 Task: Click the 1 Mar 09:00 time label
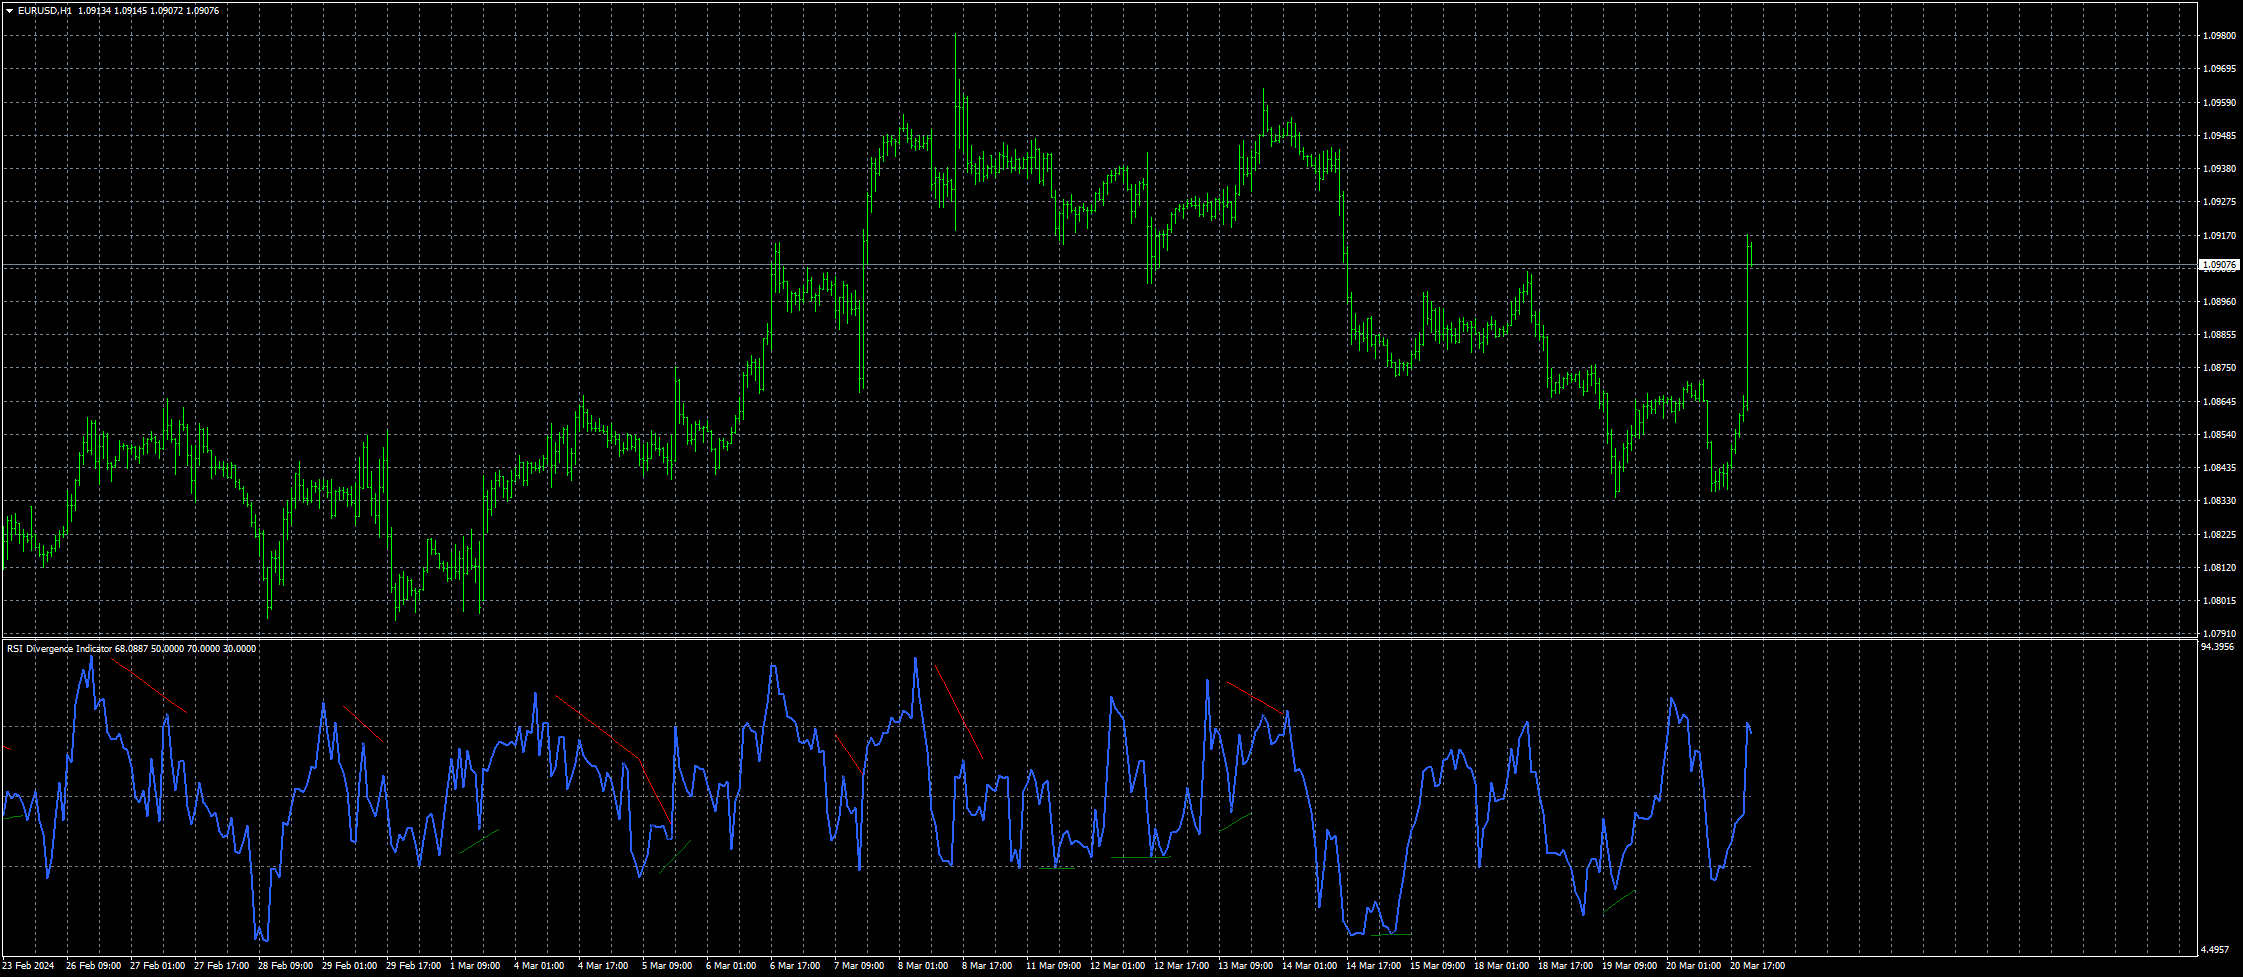pyautogui.click(x=475, y=966)
